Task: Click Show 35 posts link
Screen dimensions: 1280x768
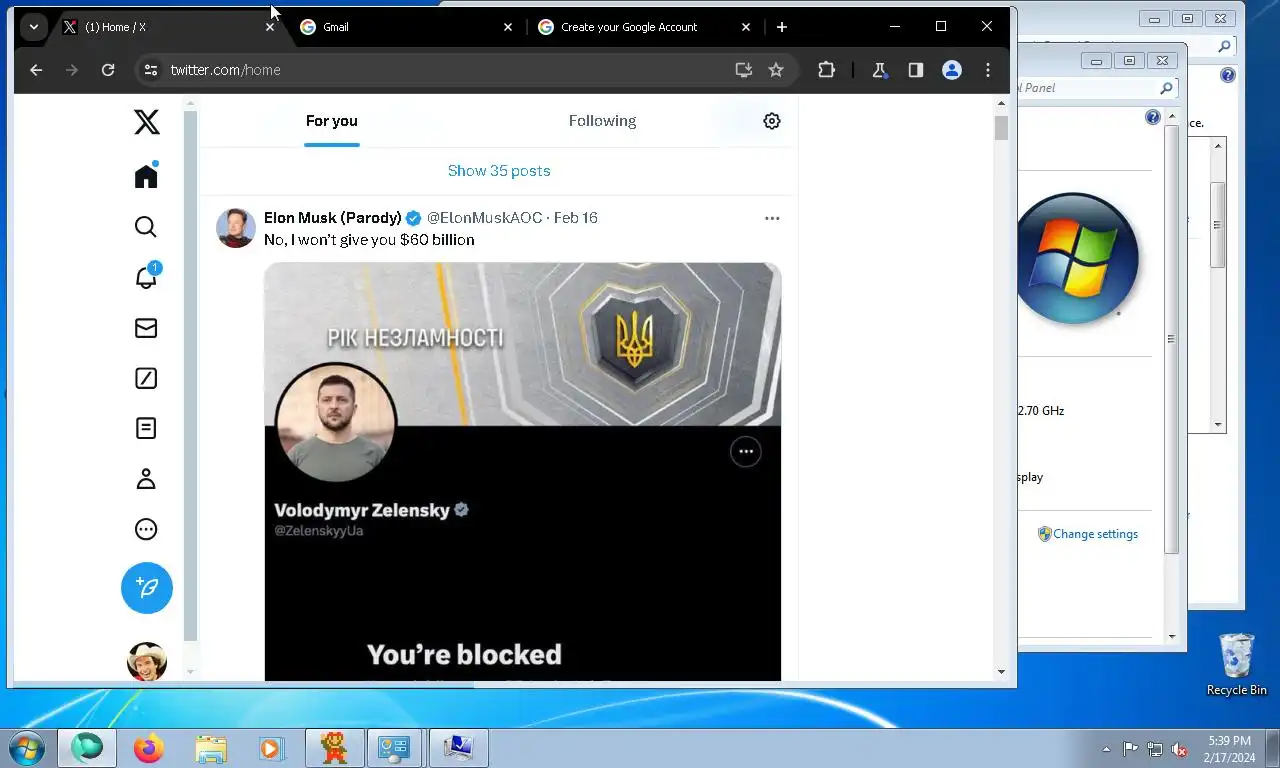Action: [x=499, y=171]
